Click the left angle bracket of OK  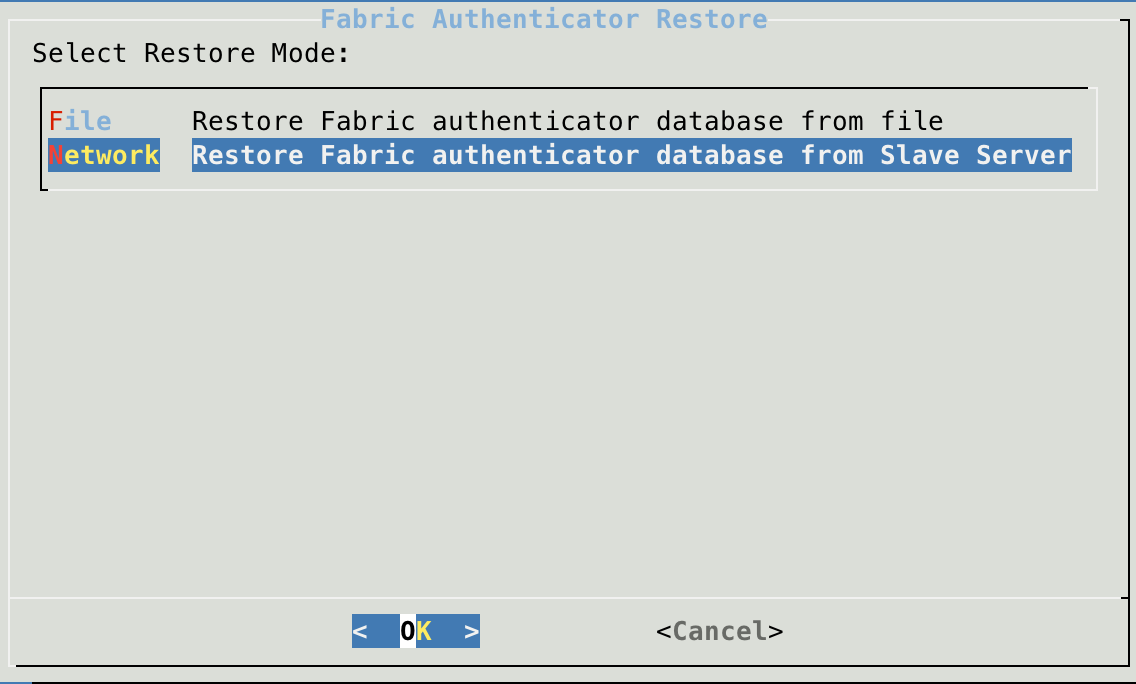363,631
